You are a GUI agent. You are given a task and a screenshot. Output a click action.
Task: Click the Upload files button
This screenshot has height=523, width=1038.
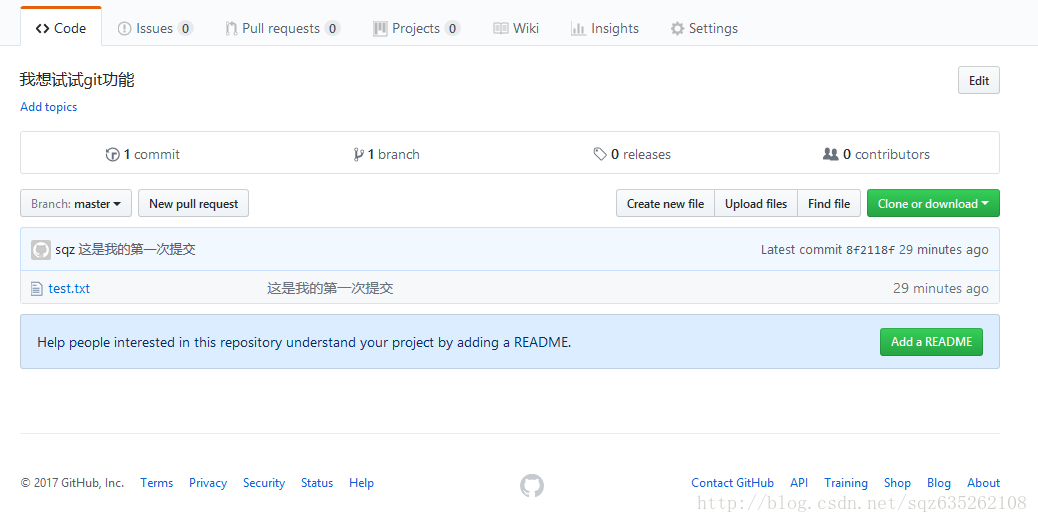[x=756, y=204]
